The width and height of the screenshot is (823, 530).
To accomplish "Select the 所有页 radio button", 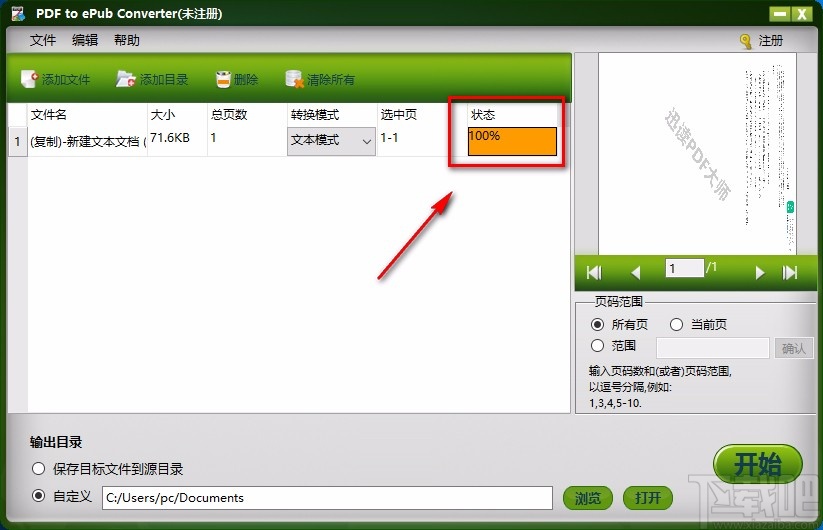I will tap(597, 324).
